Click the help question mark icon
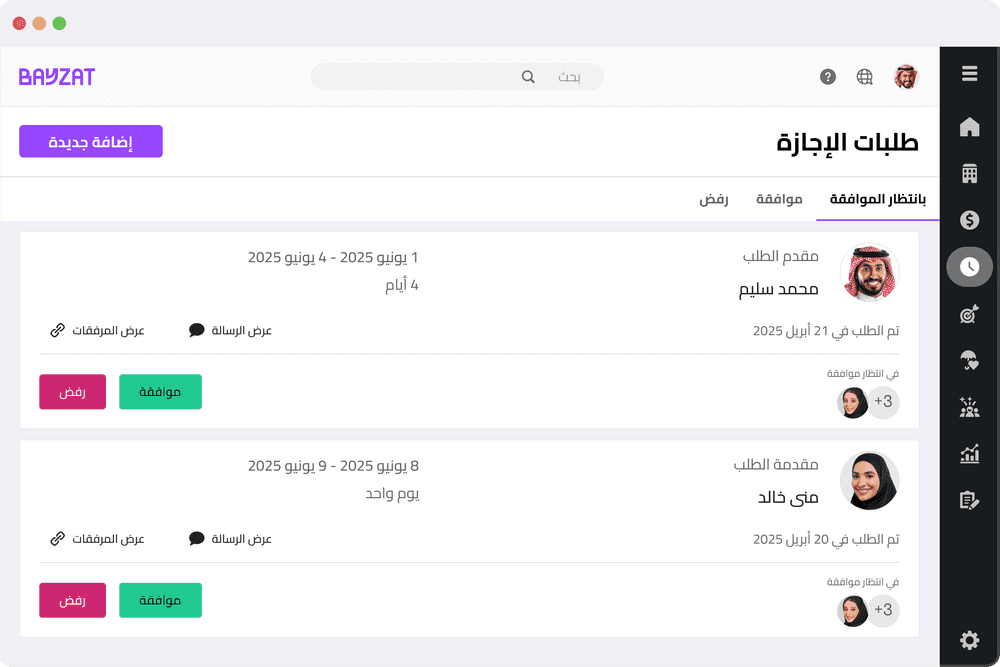 coord(827,76)
